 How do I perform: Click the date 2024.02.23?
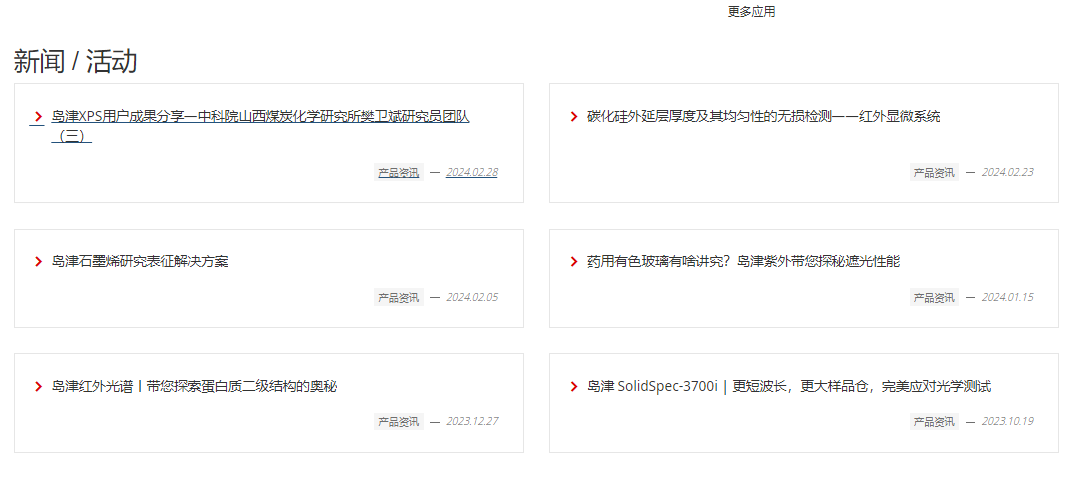[x=1007, y=173]
